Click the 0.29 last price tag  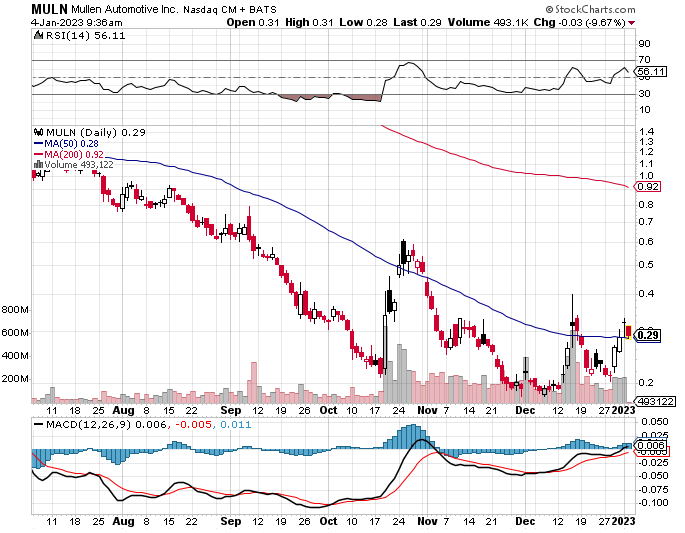tap(647, 335)
